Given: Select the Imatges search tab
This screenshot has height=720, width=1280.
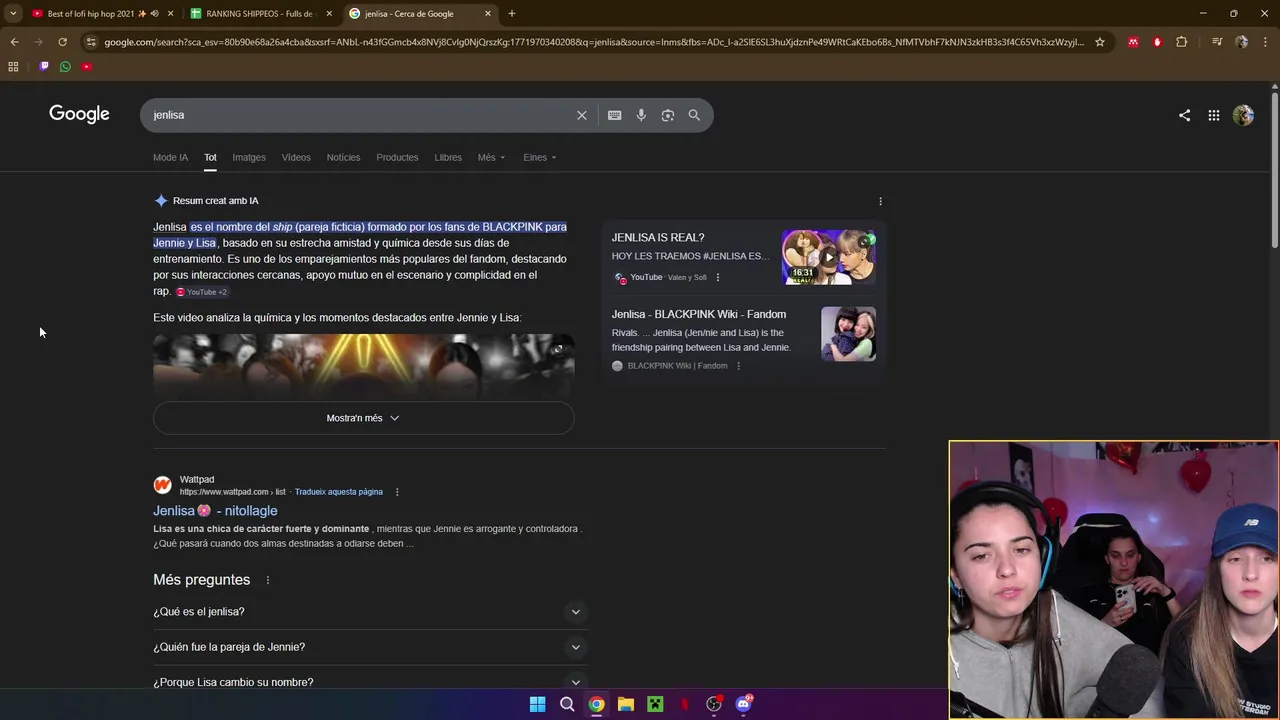Looking at the screenshot, I should coord(249,157).
